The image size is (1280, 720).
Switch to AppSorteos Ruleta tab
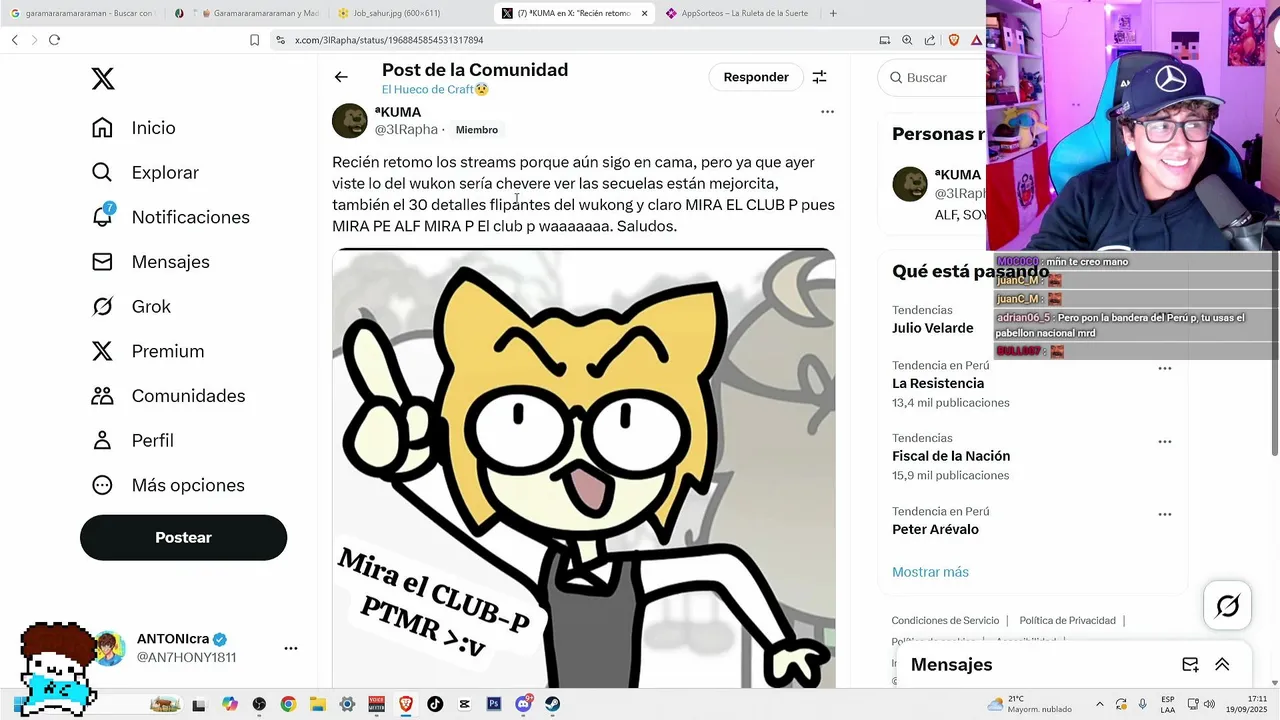(738, 14)
